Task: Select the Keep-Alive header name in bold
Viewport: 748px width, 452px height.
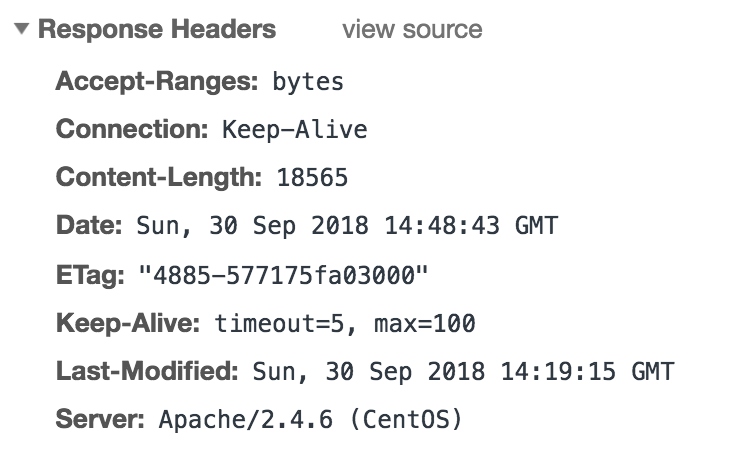Action: point(129,323)
